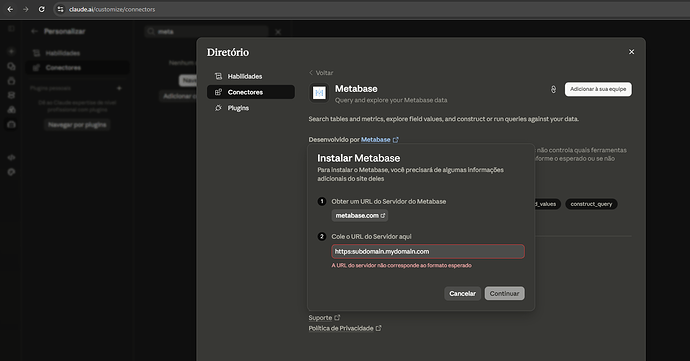This screenshot has width=690, height=361.
Task: Open Habilidades in the Diretório sidebar
Action: (x=251, y=76)
